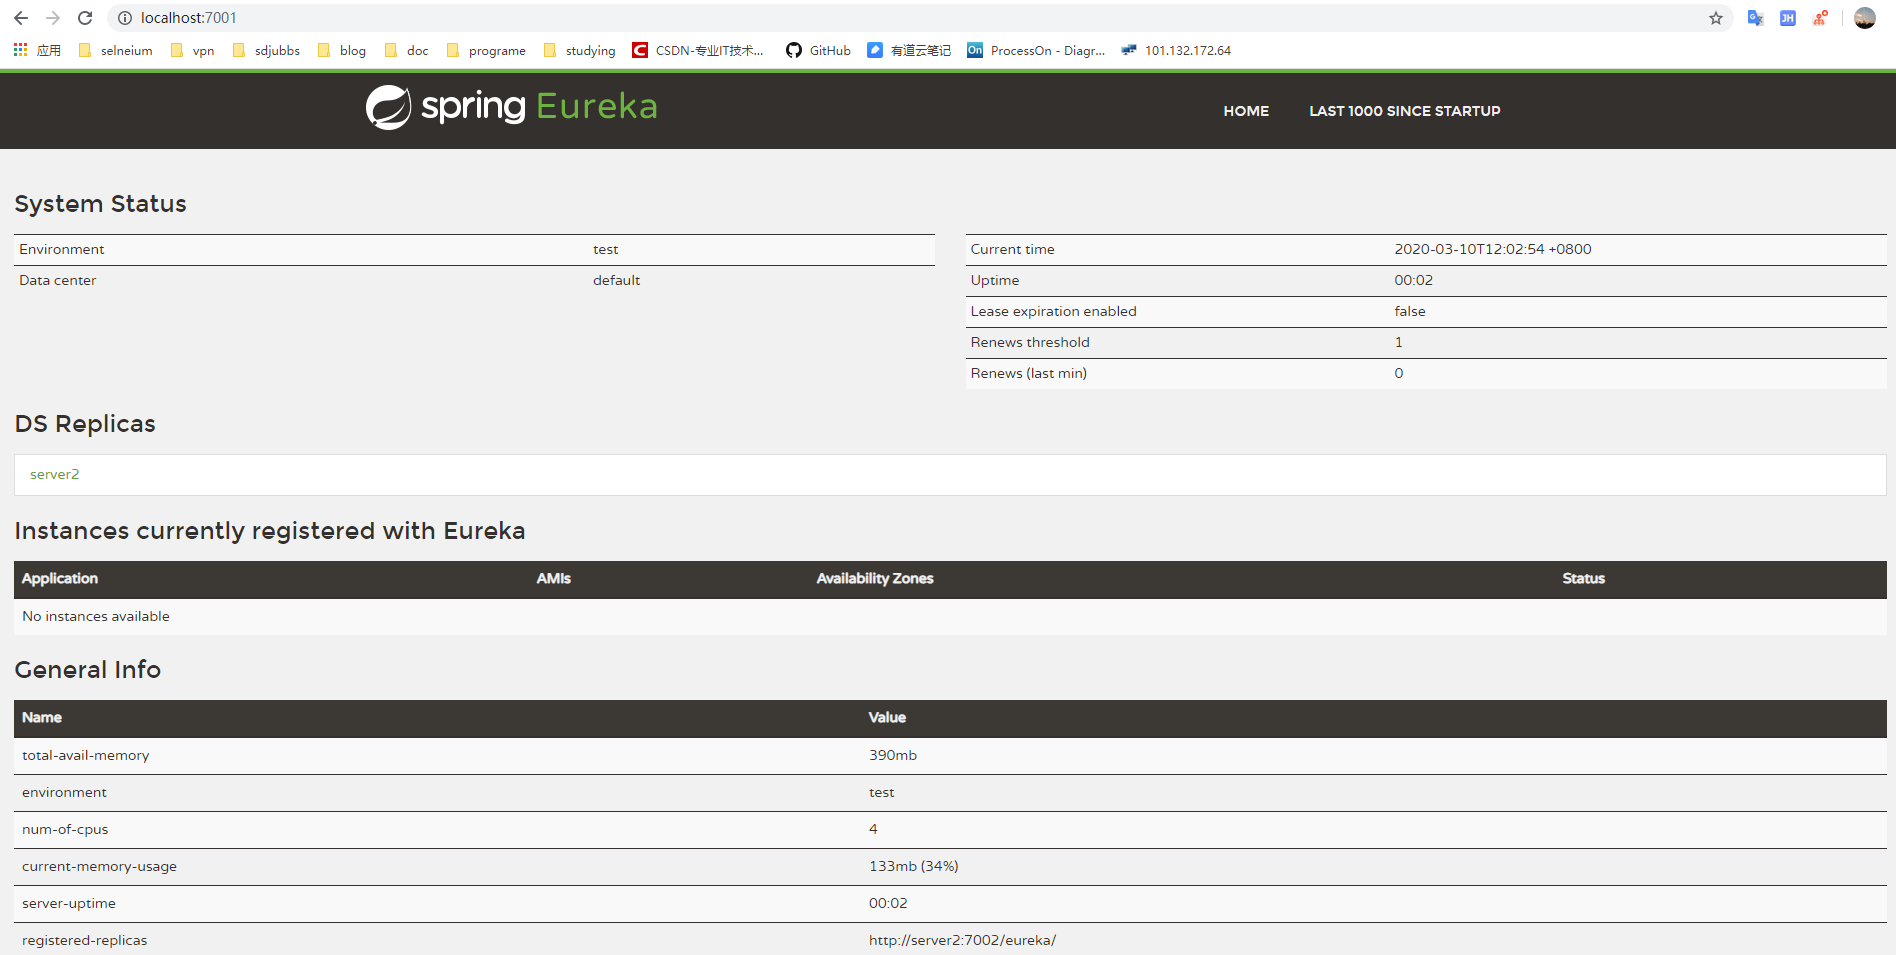Click the Name column header in General Info
The height and width of the screenshot is (955, 1896).
(42, 717)
